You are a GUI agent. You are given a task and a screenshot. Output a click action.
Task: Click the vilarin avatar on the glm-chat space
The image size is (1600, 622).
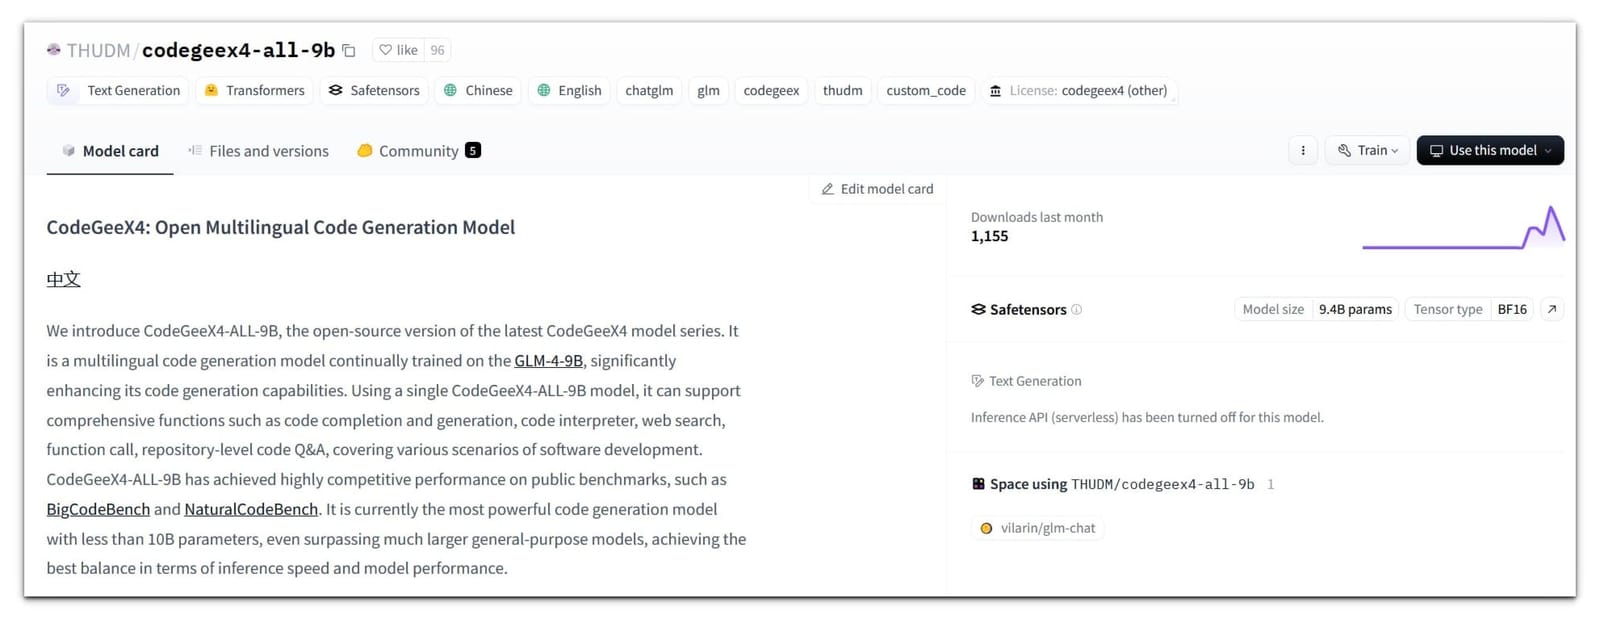coord(985,528)
